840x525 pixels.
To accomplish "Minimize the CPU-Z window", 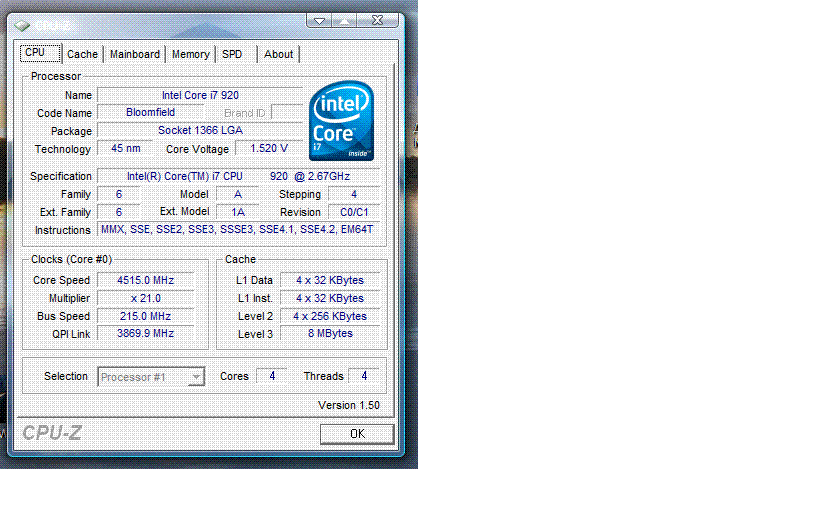I will point(319,21).
